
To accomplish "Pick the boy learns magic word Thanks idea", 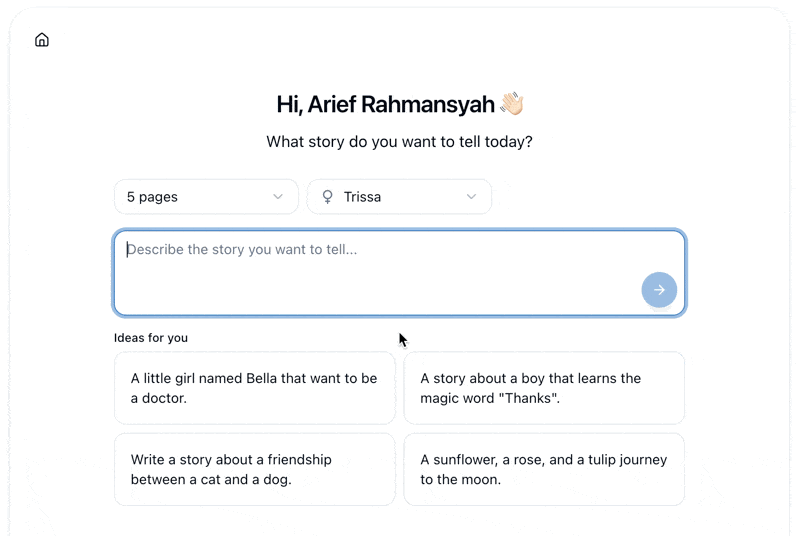I will click(544, 388).
